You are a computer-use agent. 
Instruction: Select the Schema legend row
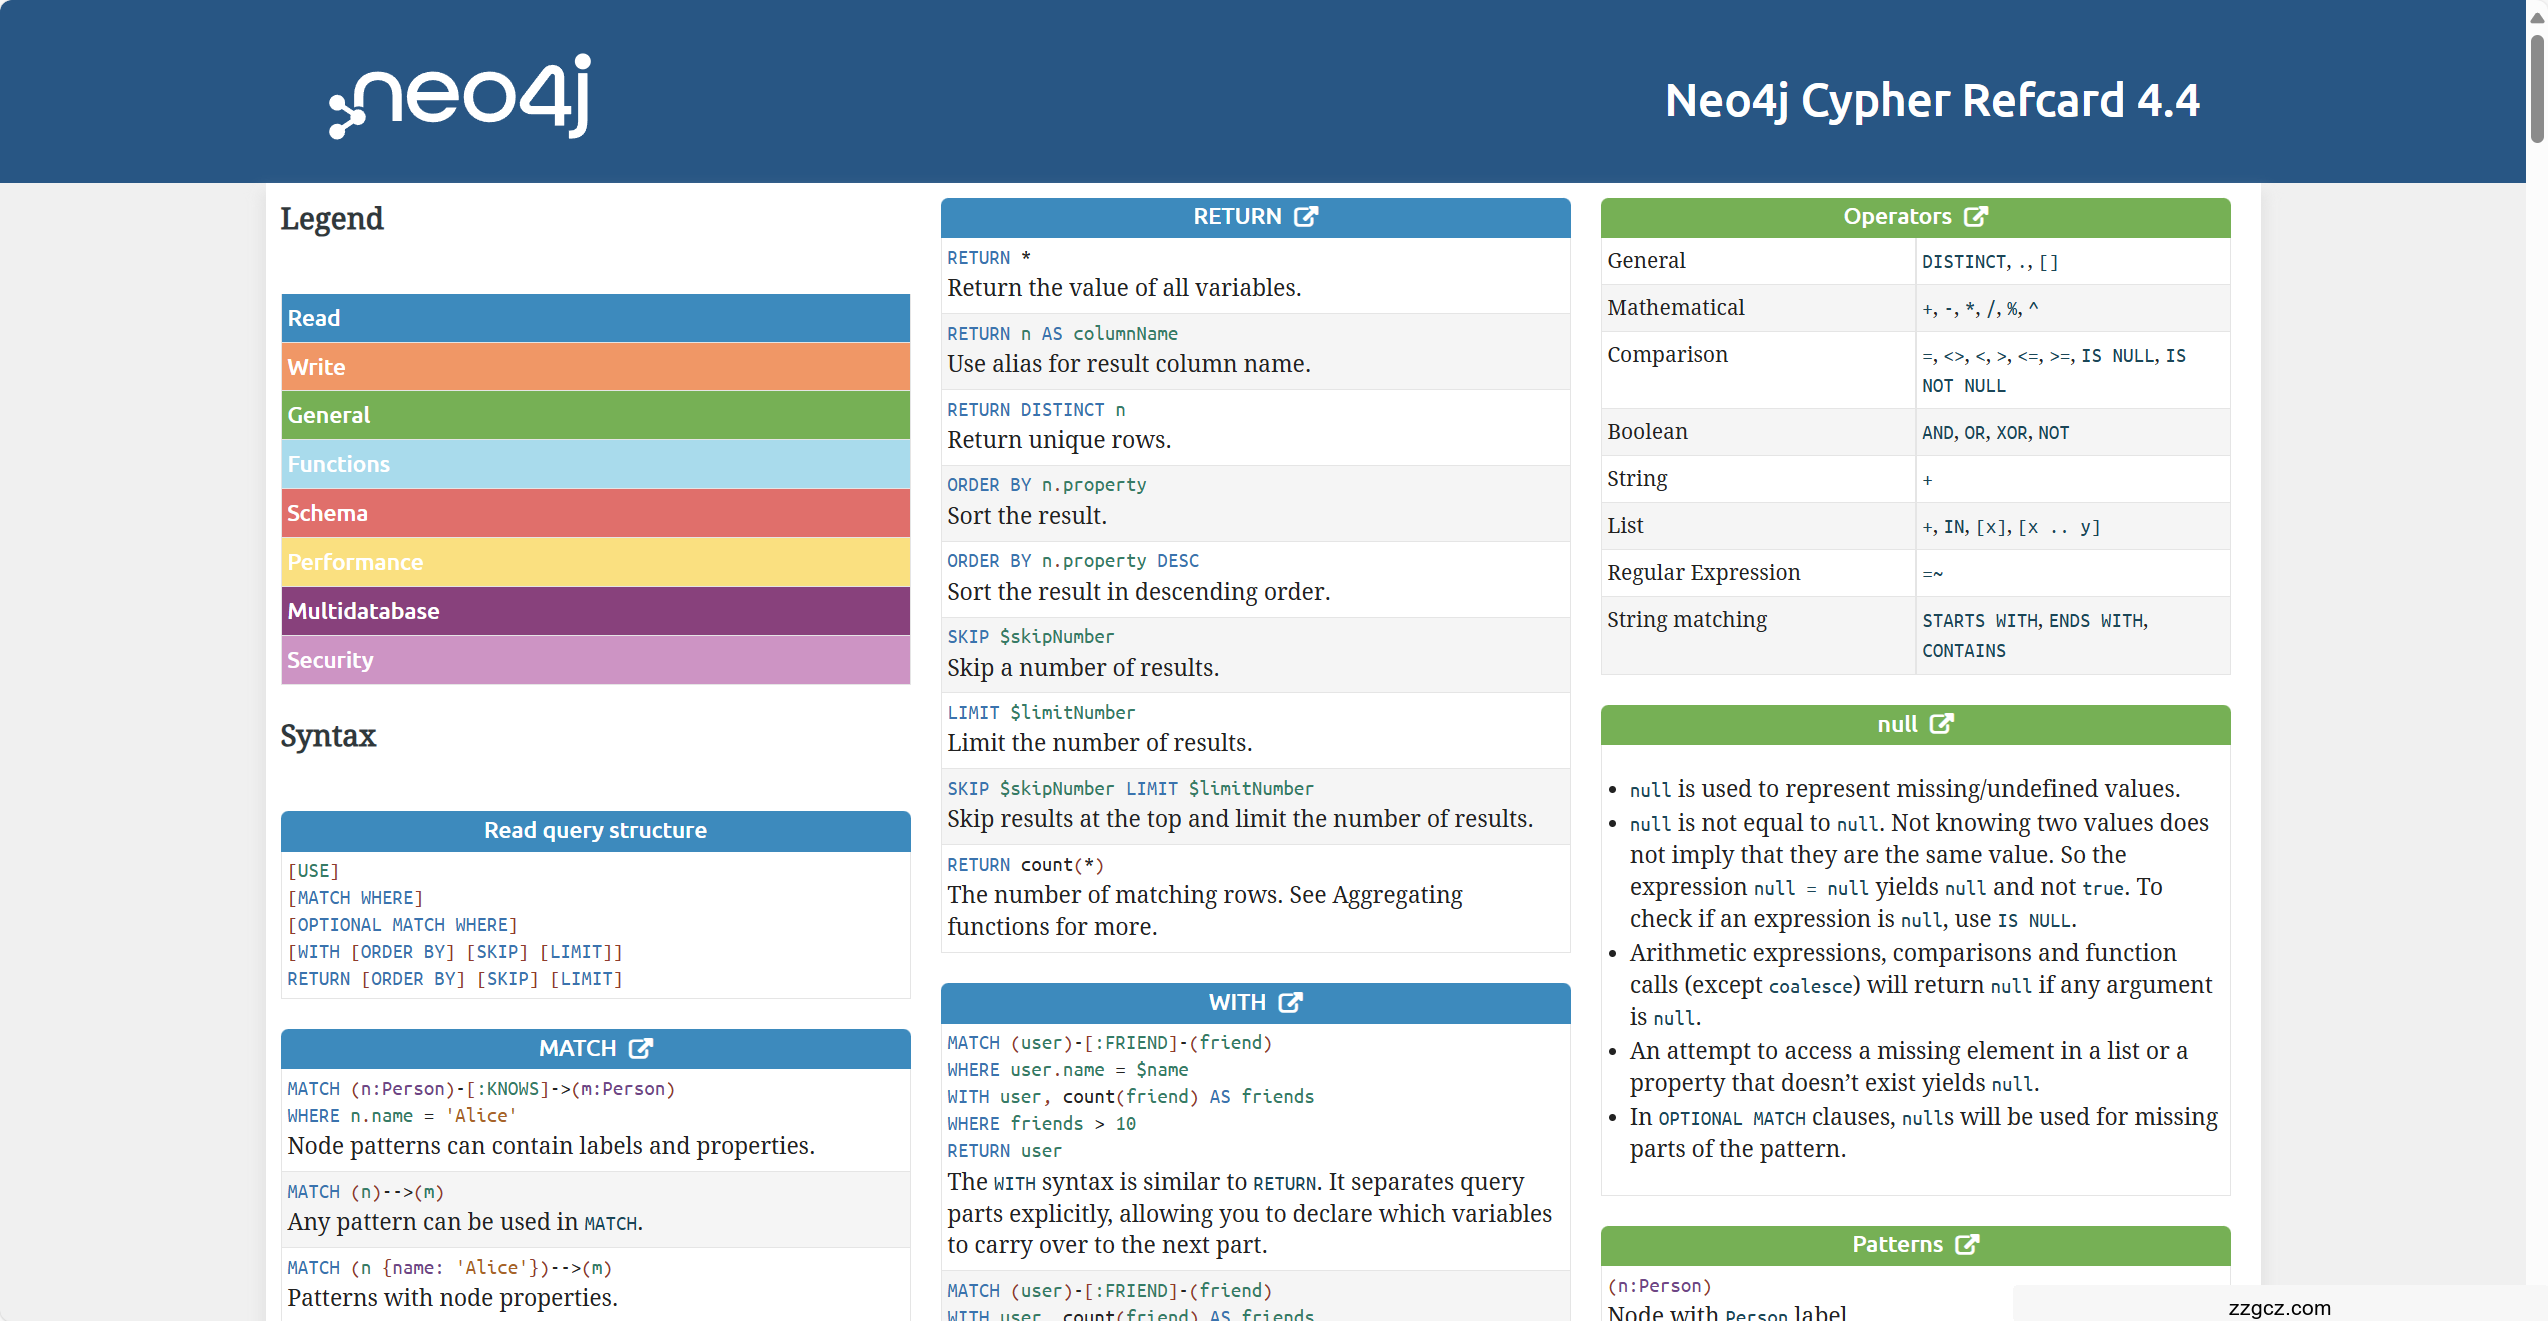pyautogui.click(x=595, y=513)
